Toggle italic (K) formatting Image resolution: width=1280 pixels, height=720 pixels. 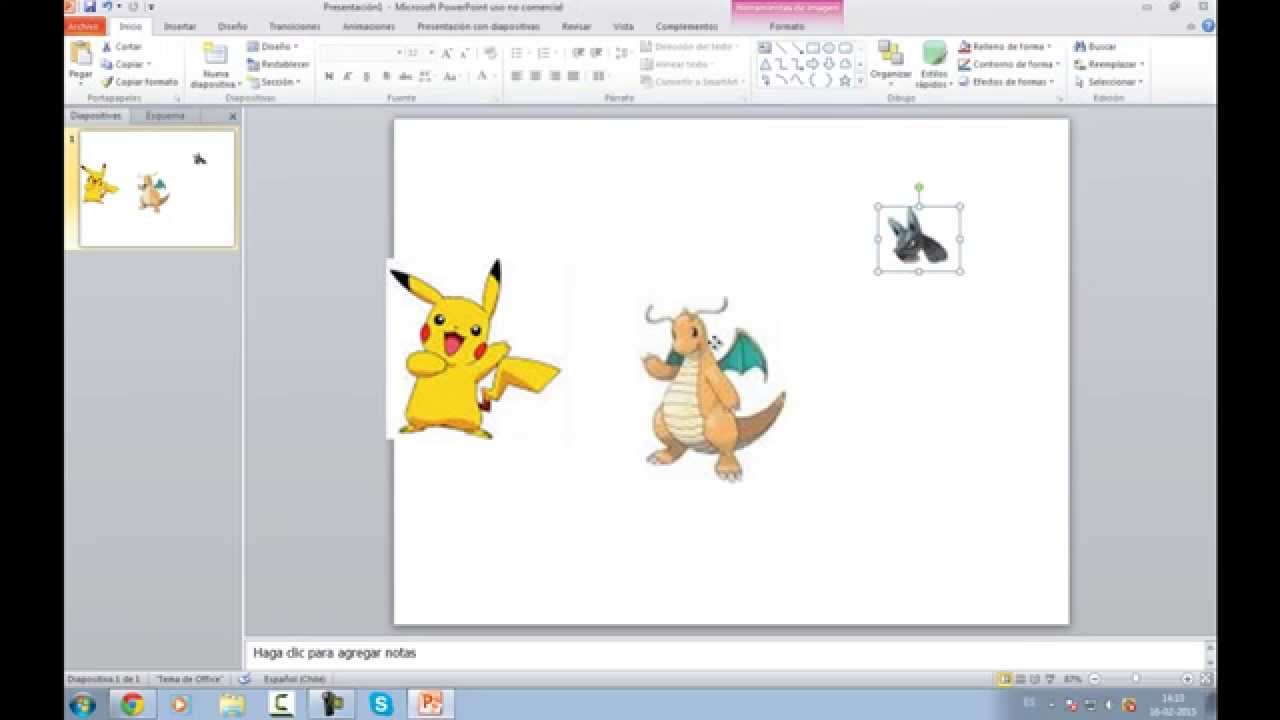tap(348, 76)
